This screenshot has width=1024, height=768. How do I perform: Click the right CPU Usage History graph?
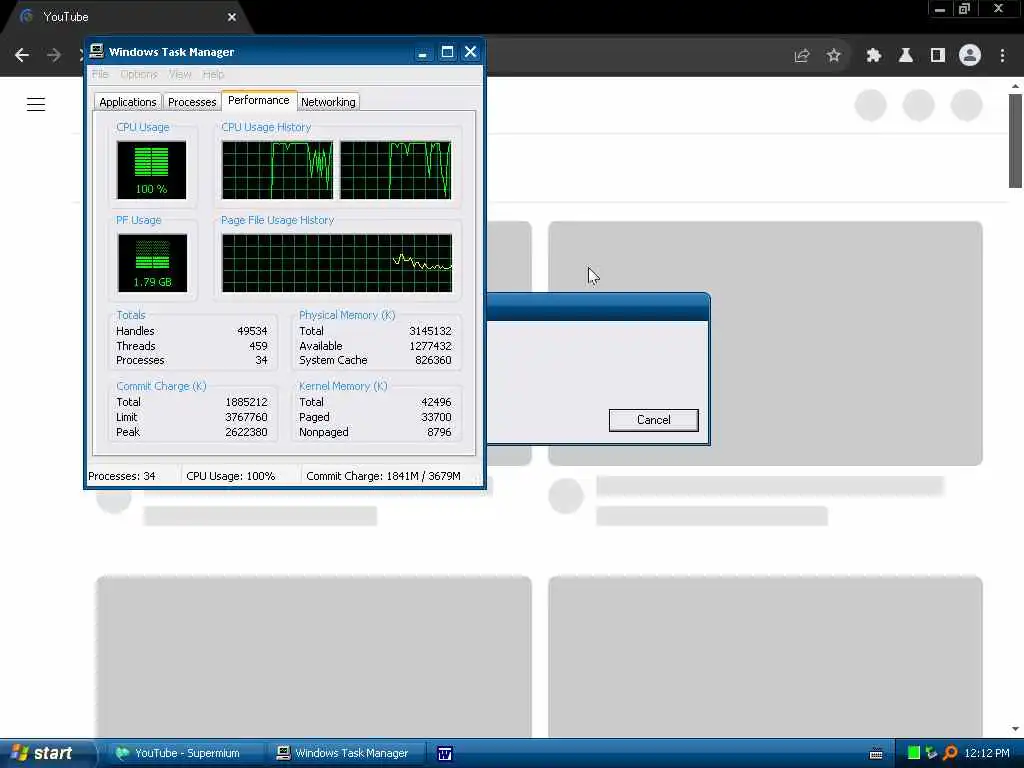pos(396,170)
